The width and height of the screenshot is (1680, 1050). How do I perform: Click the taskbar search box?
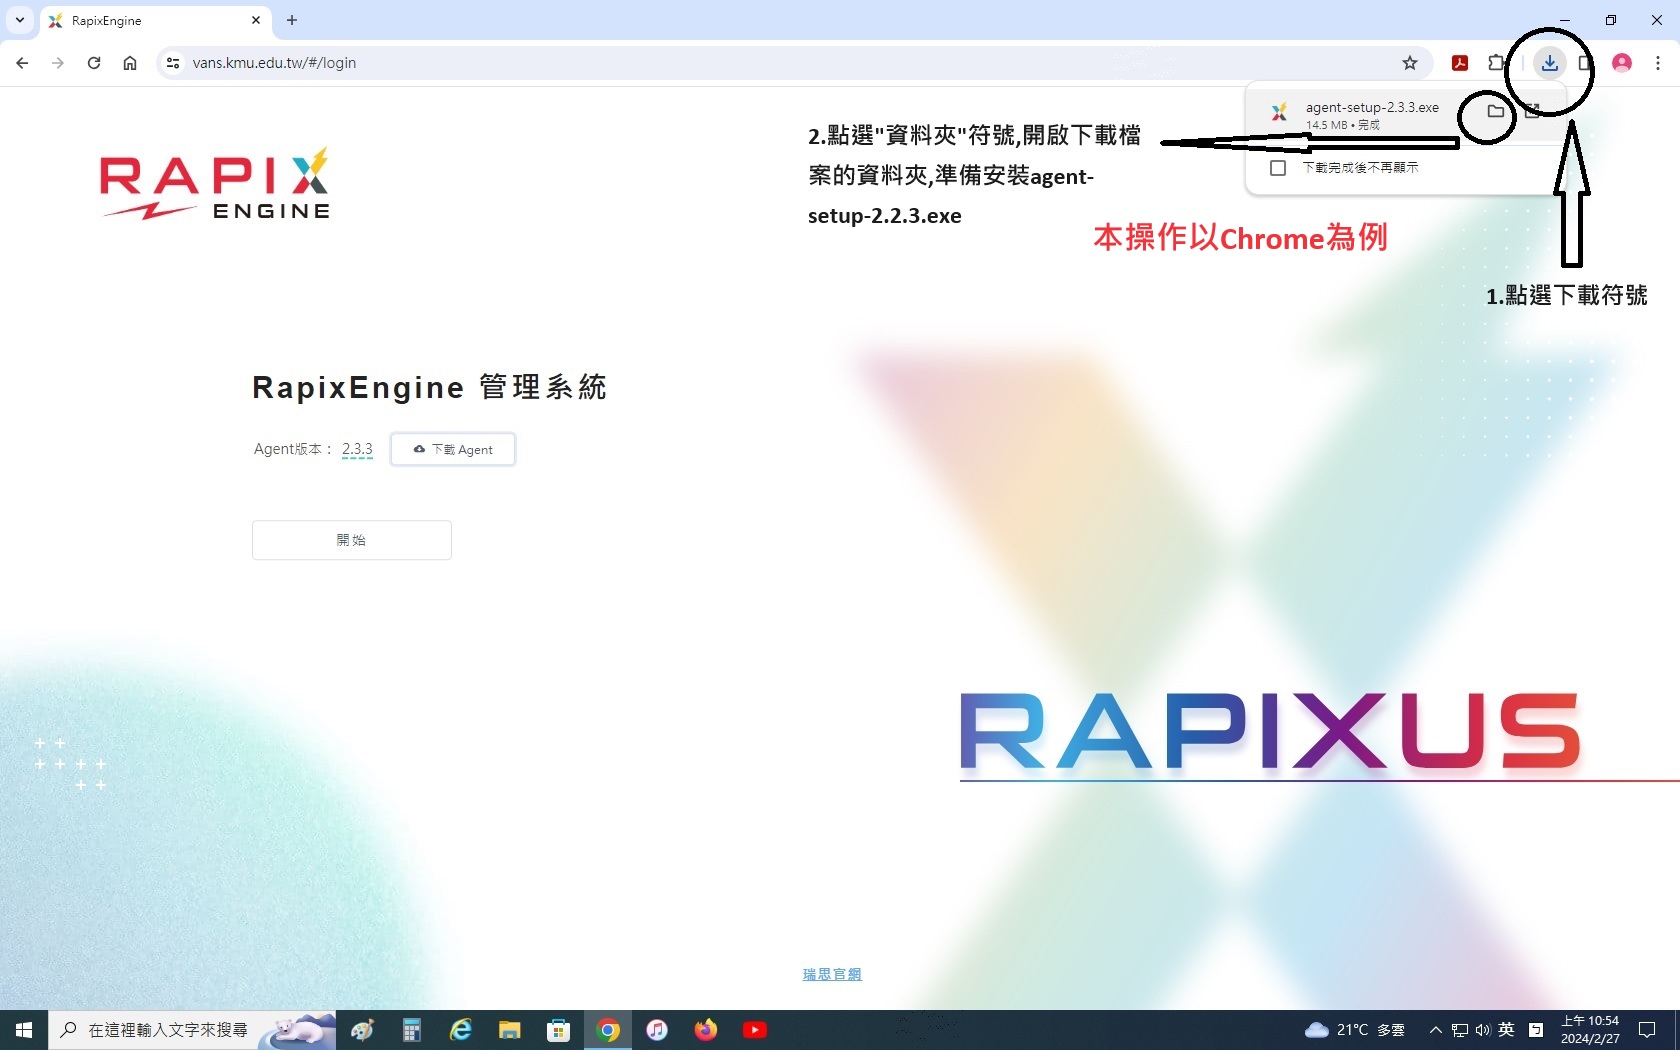192,1030
